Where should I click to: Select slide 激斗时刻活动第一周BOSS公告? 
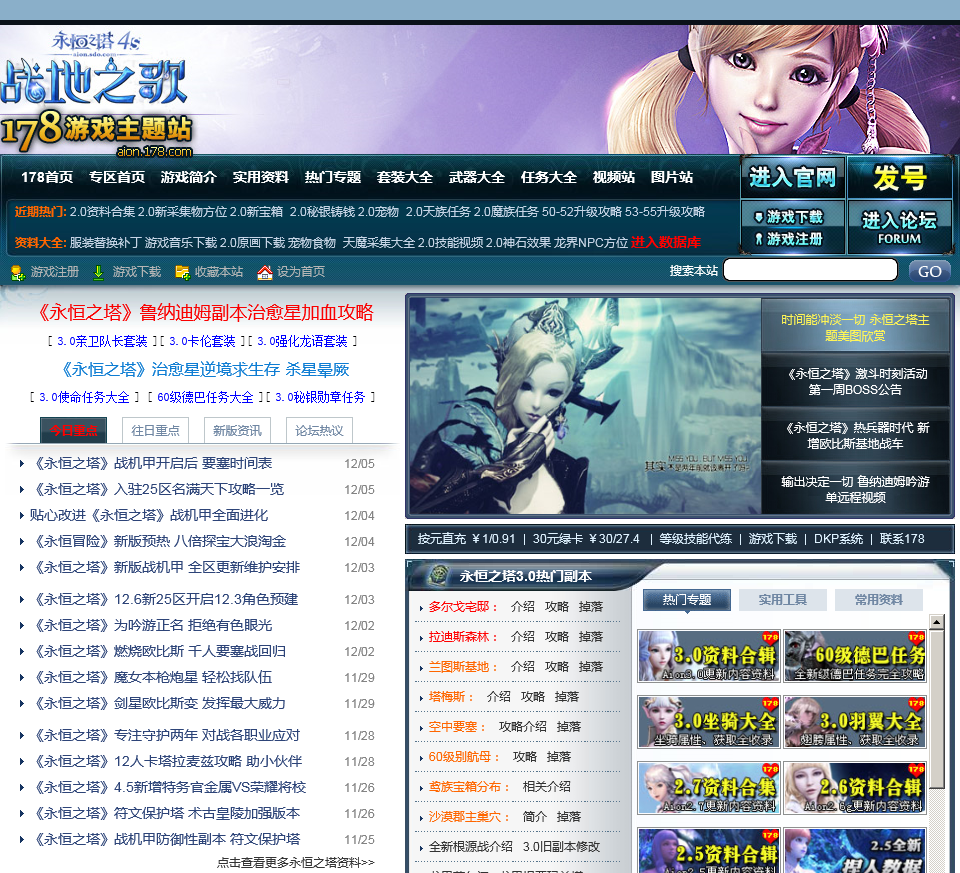(855, 381)
